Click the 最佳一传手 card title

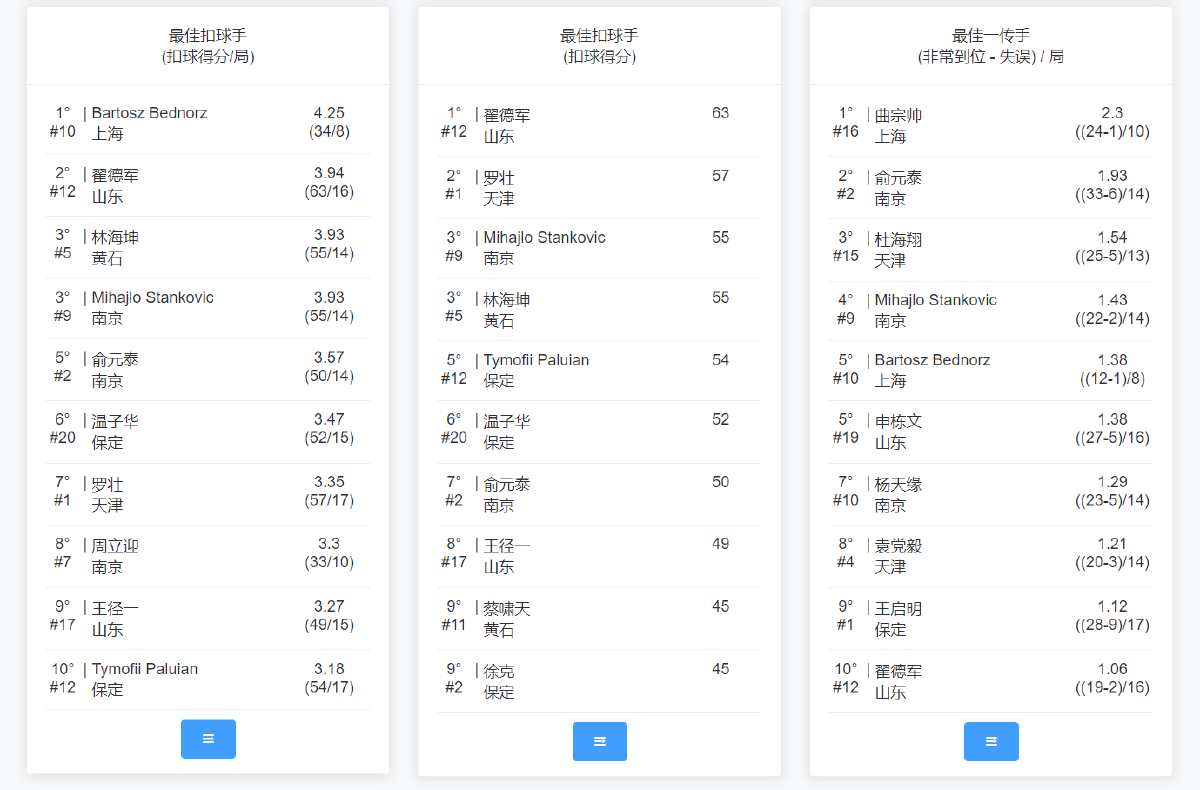tap(991, 36)
